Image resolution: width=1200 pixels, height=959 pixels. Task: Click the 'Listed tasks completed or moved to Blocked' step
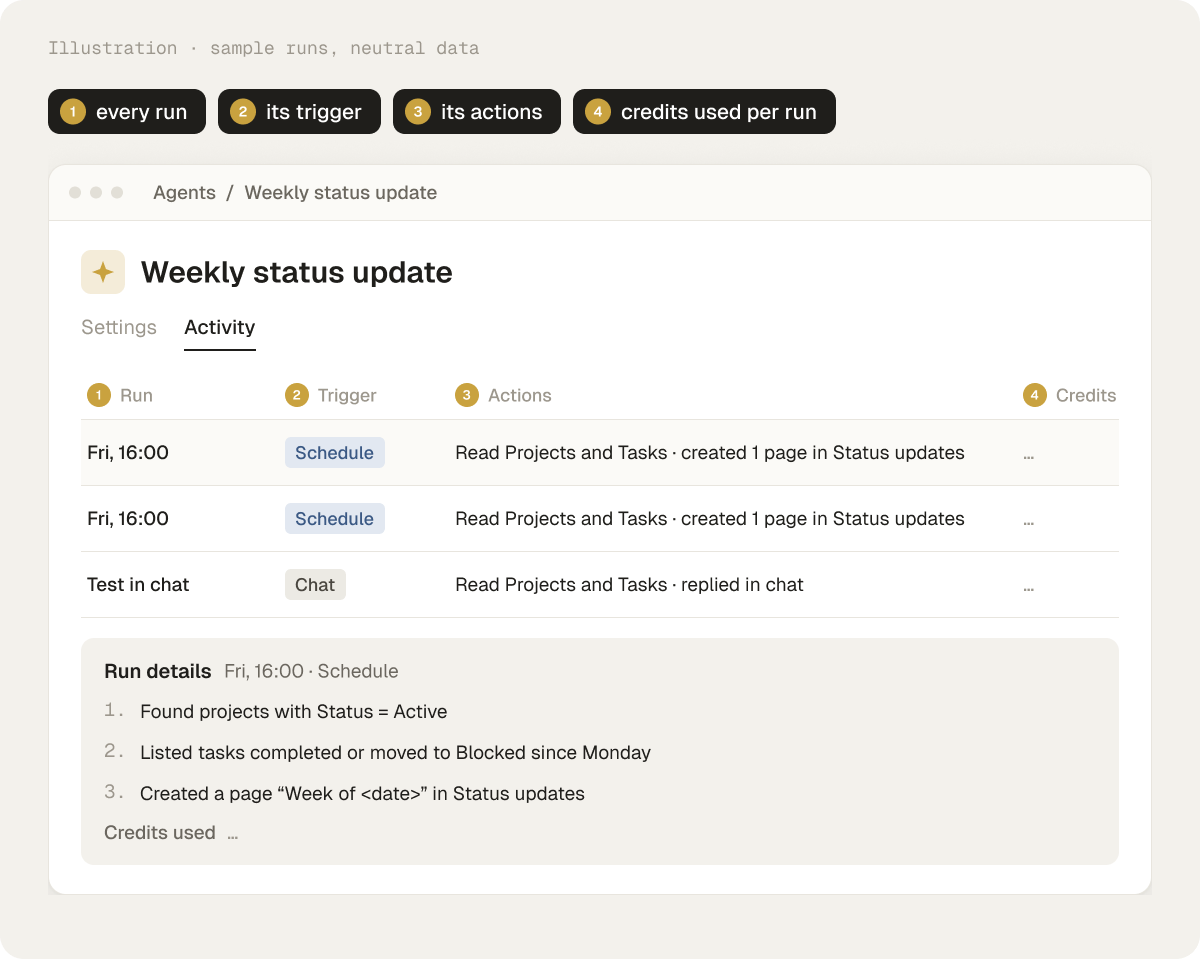(x=395, y=753)
